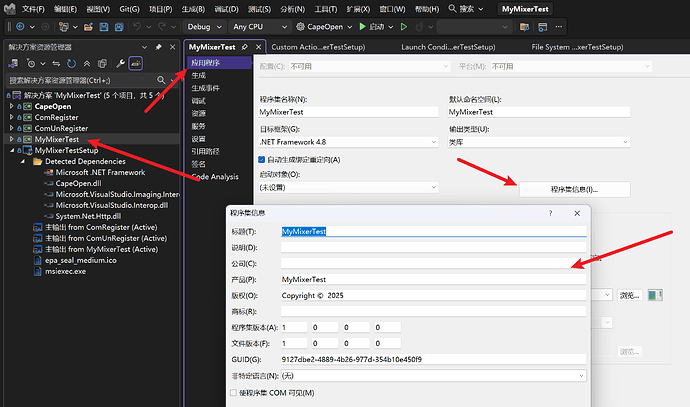690x407 pixels.
Task: Click the 程序集信息(I)... button
Action: (574, 189)
